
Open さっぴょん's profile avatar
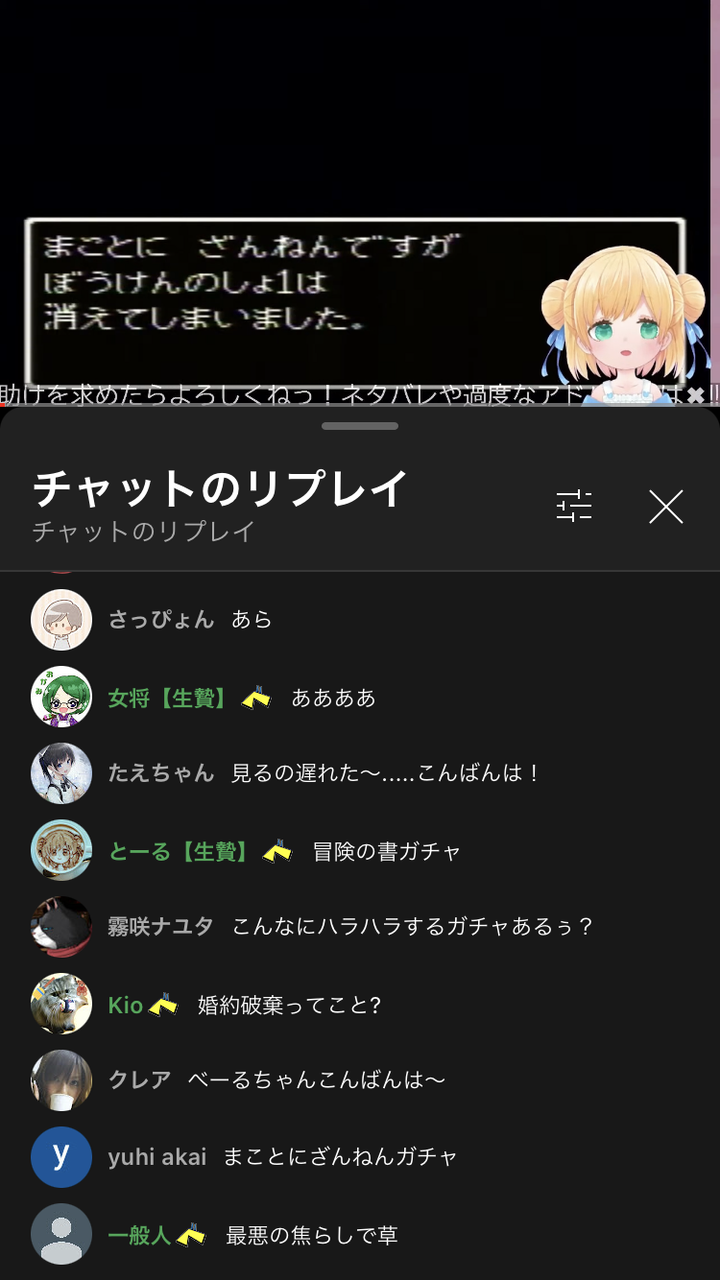(61, 620)
